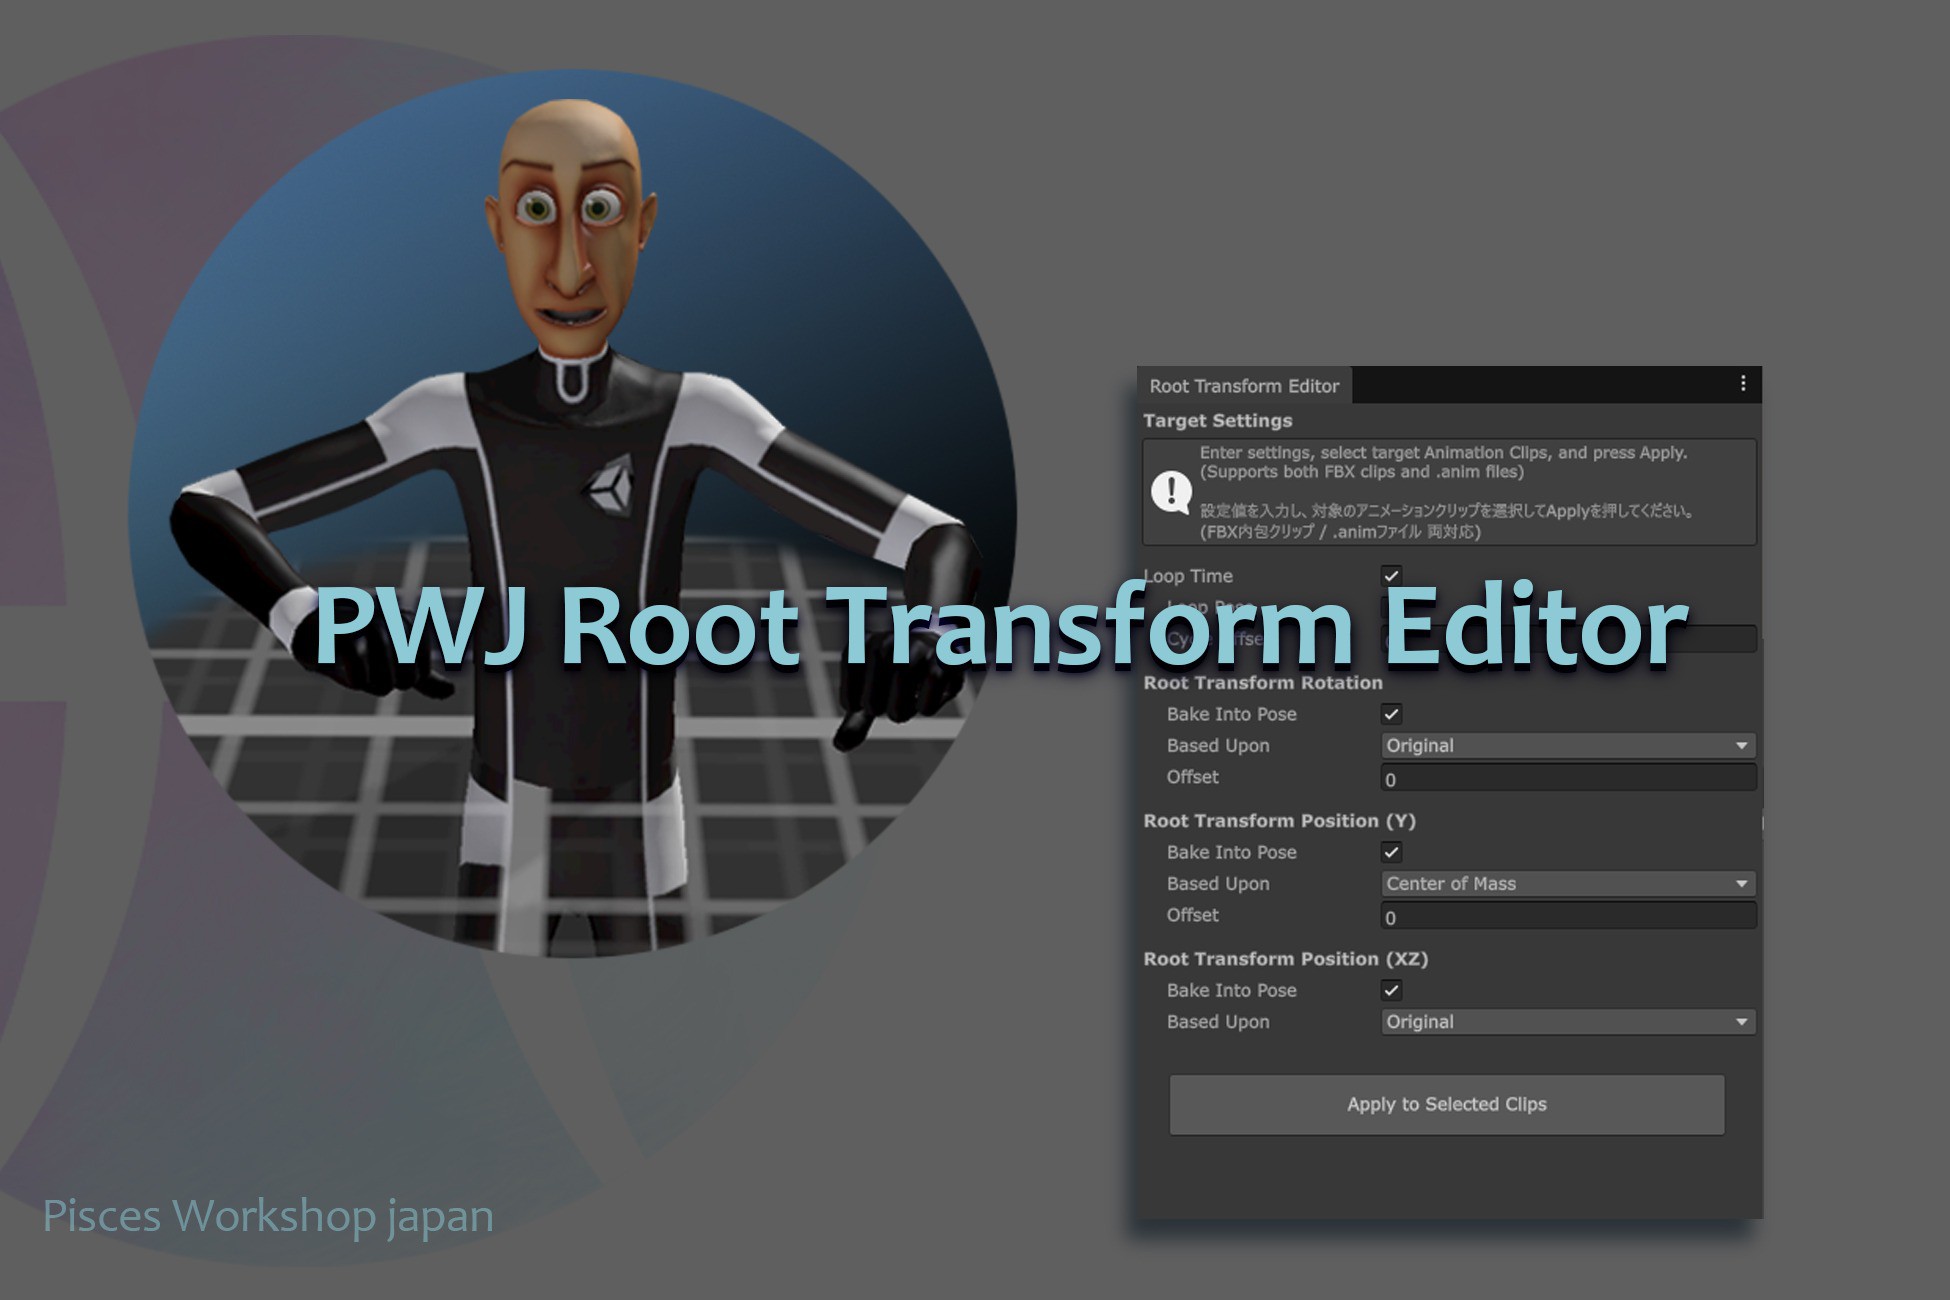The image size is (1950, 1300).
Task: Click the PWJ Root Transform Editor title
Action: coord(1000,626)
